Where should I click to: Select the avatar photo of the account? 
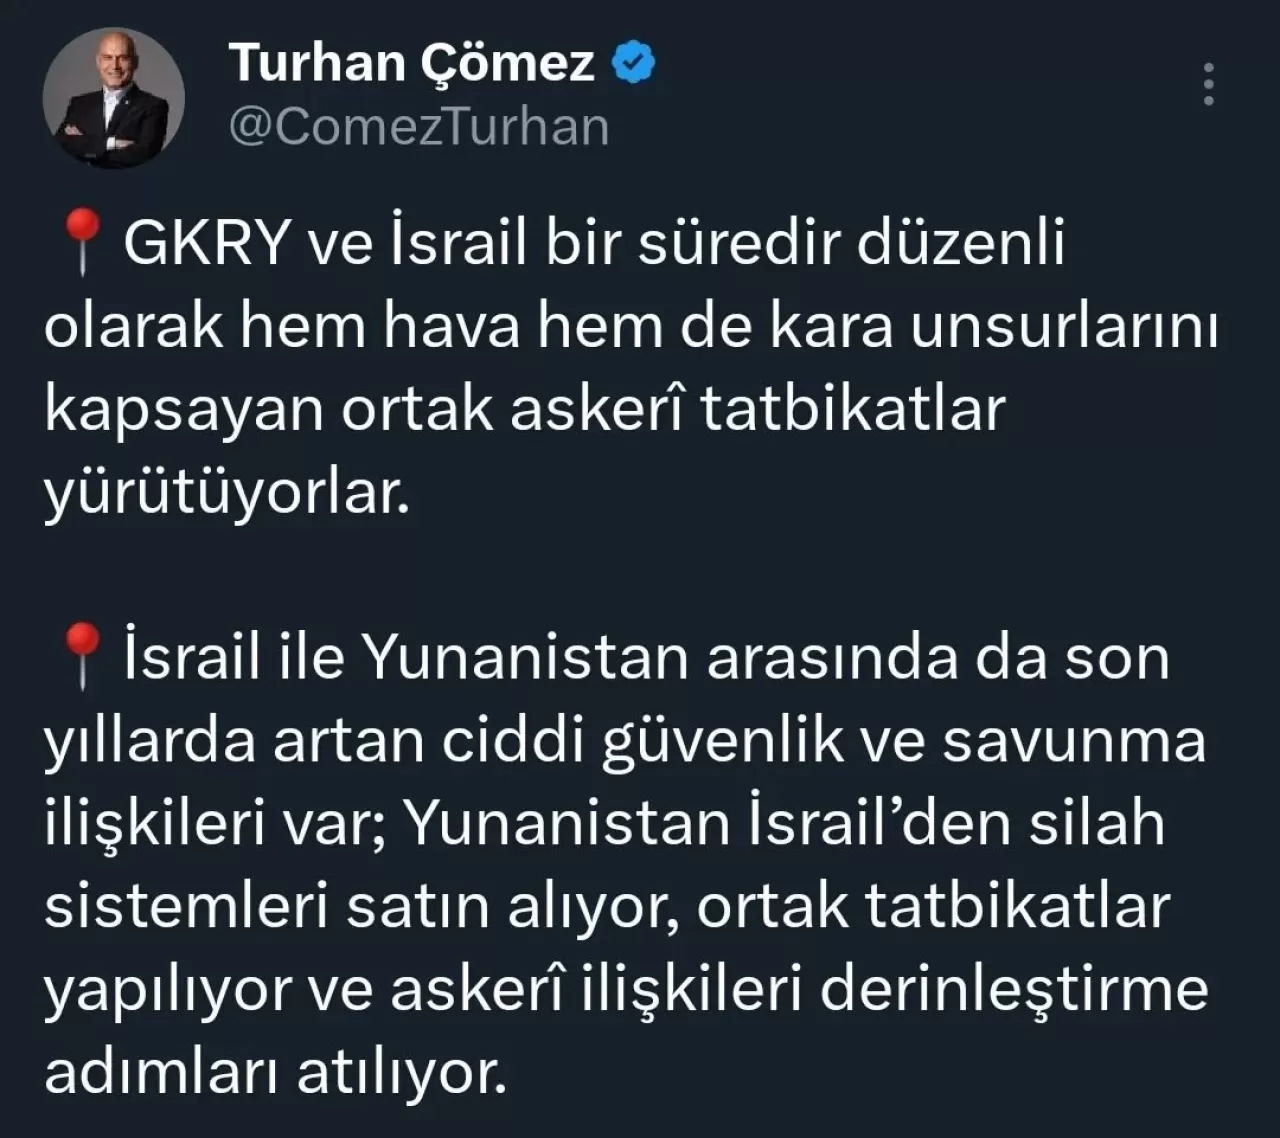pos(113,94)
